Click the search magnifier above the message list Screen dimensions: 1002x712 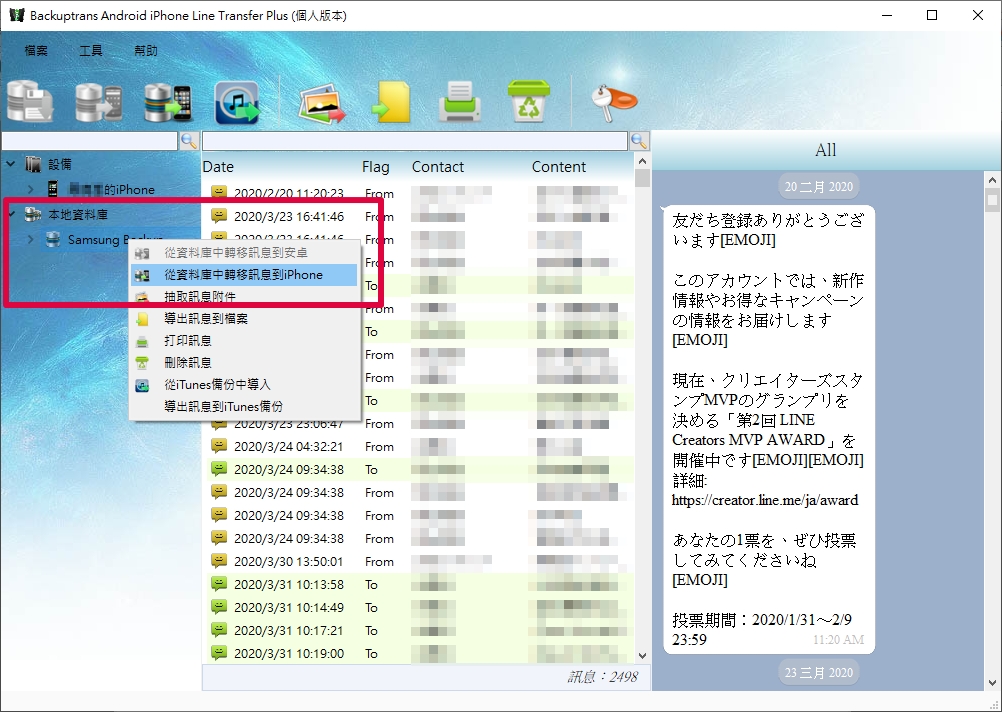coord(640,141)
